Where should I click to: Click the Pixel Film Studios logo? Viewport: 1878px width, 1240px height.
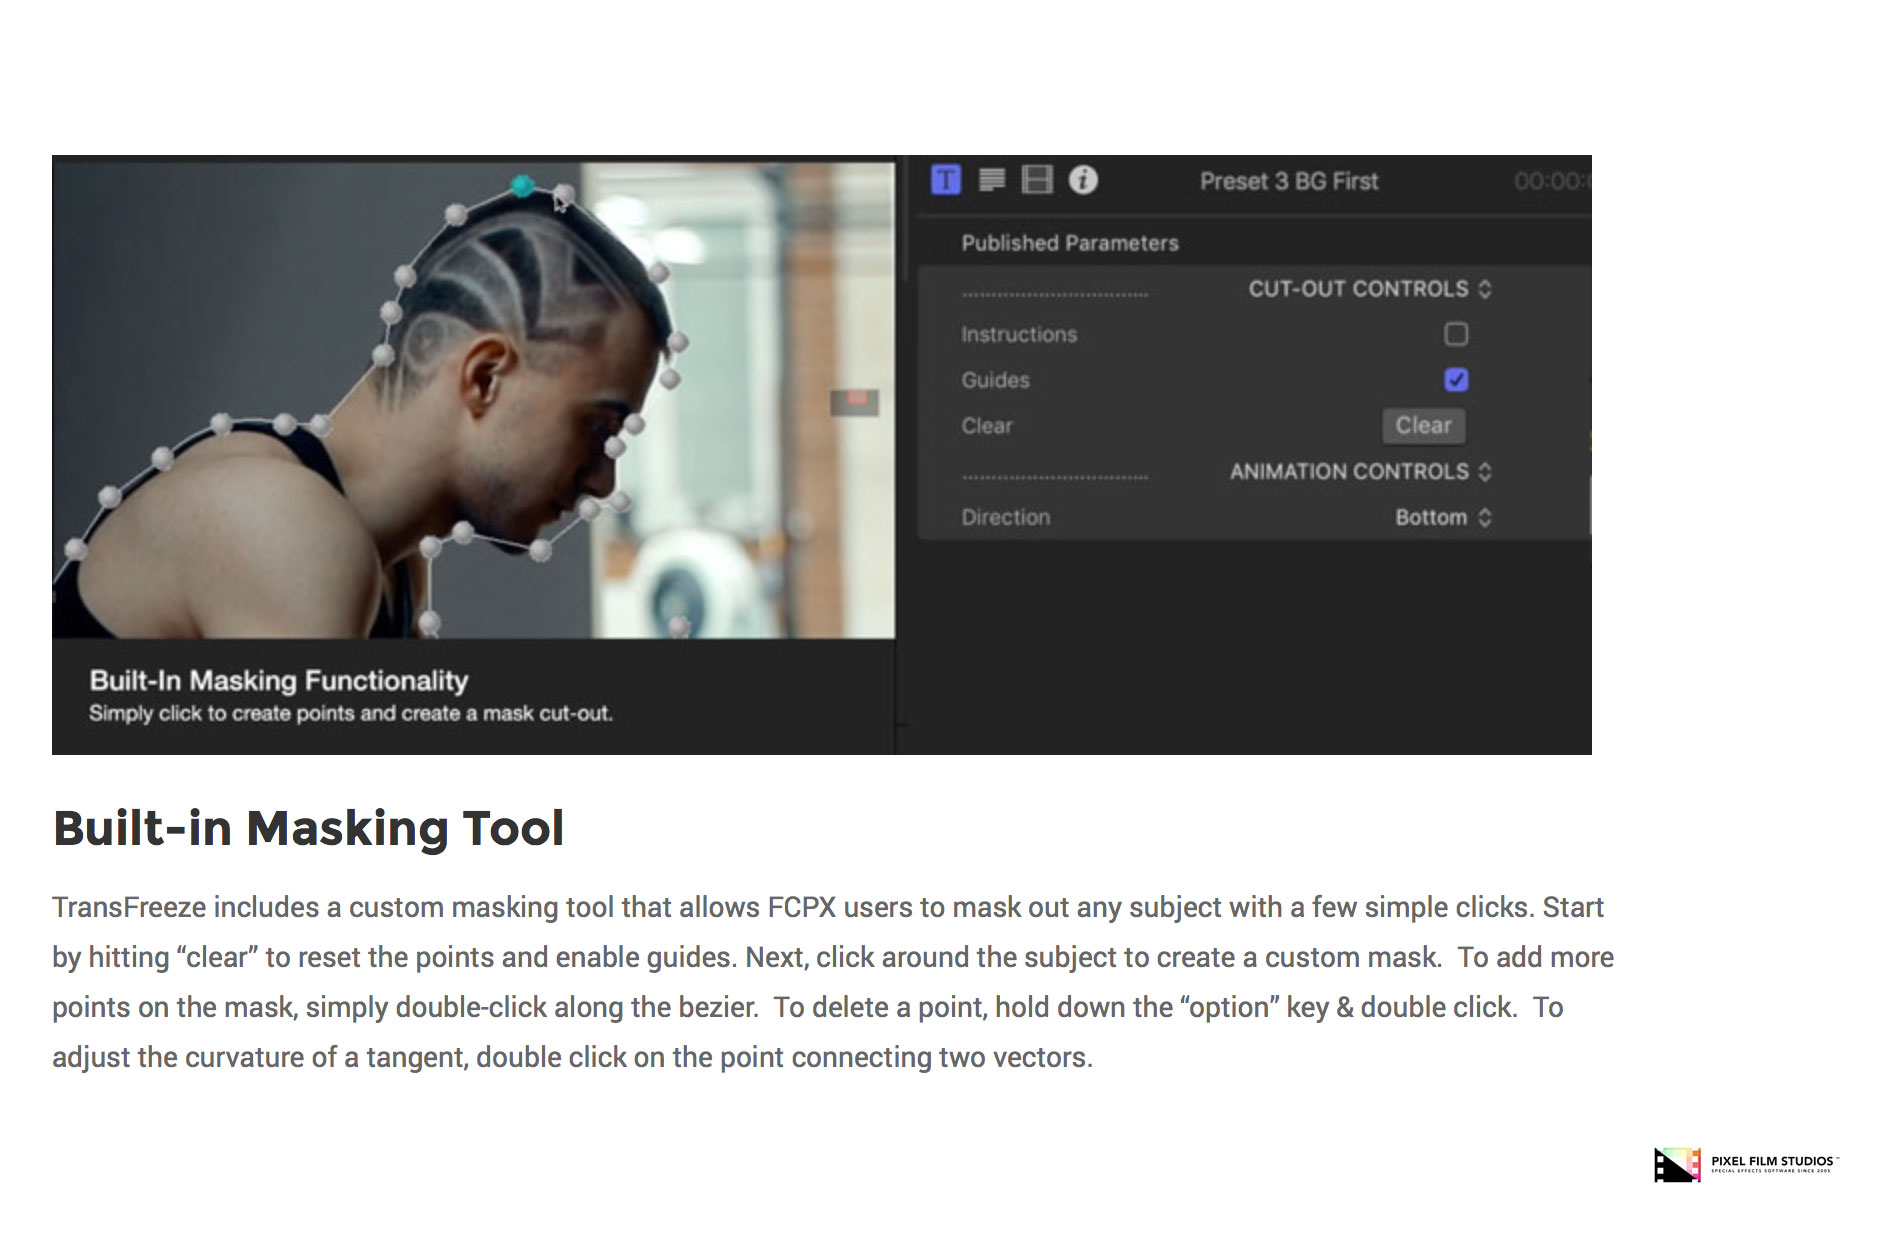[x=1746, y=1165]
